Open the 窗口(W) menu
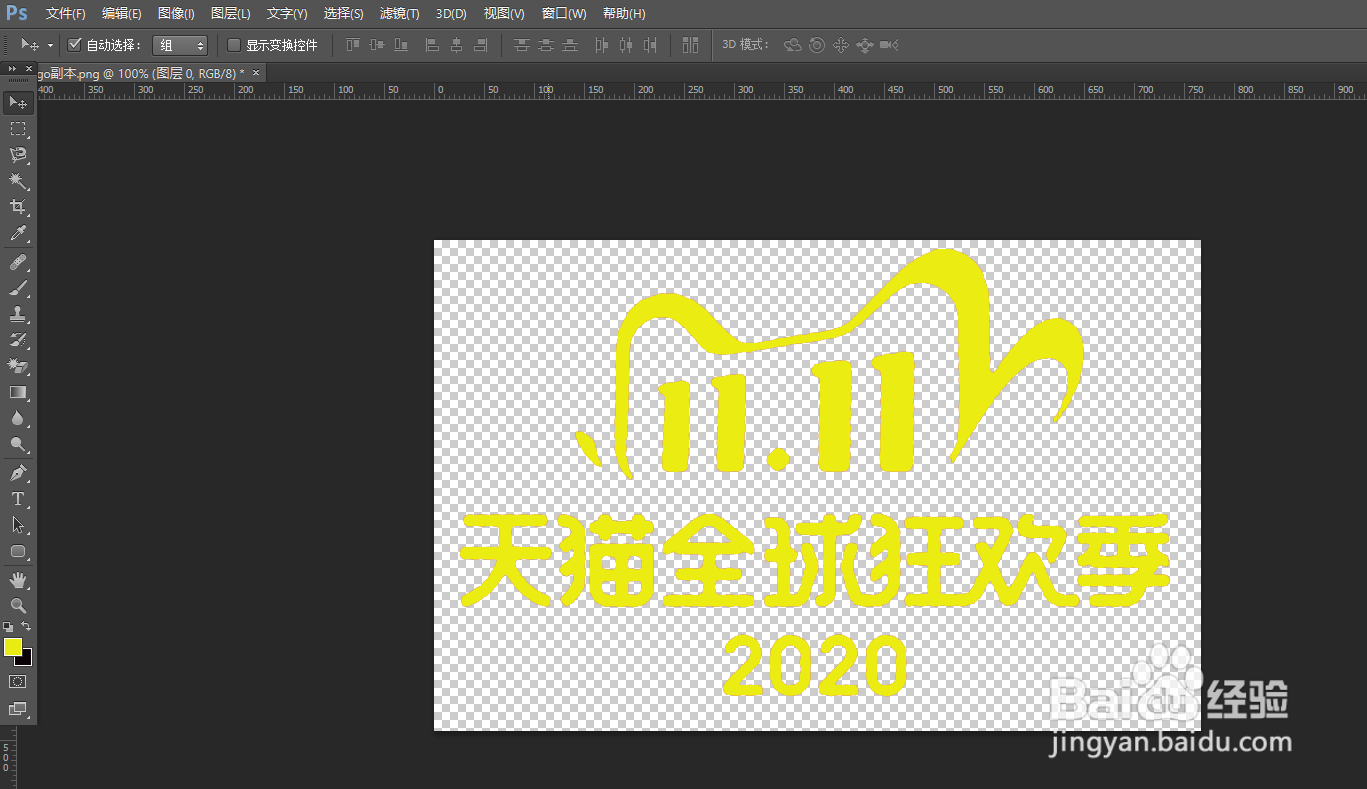This screenshot has height=789, width=1367. pyautogui.click(x=564, y=14)
